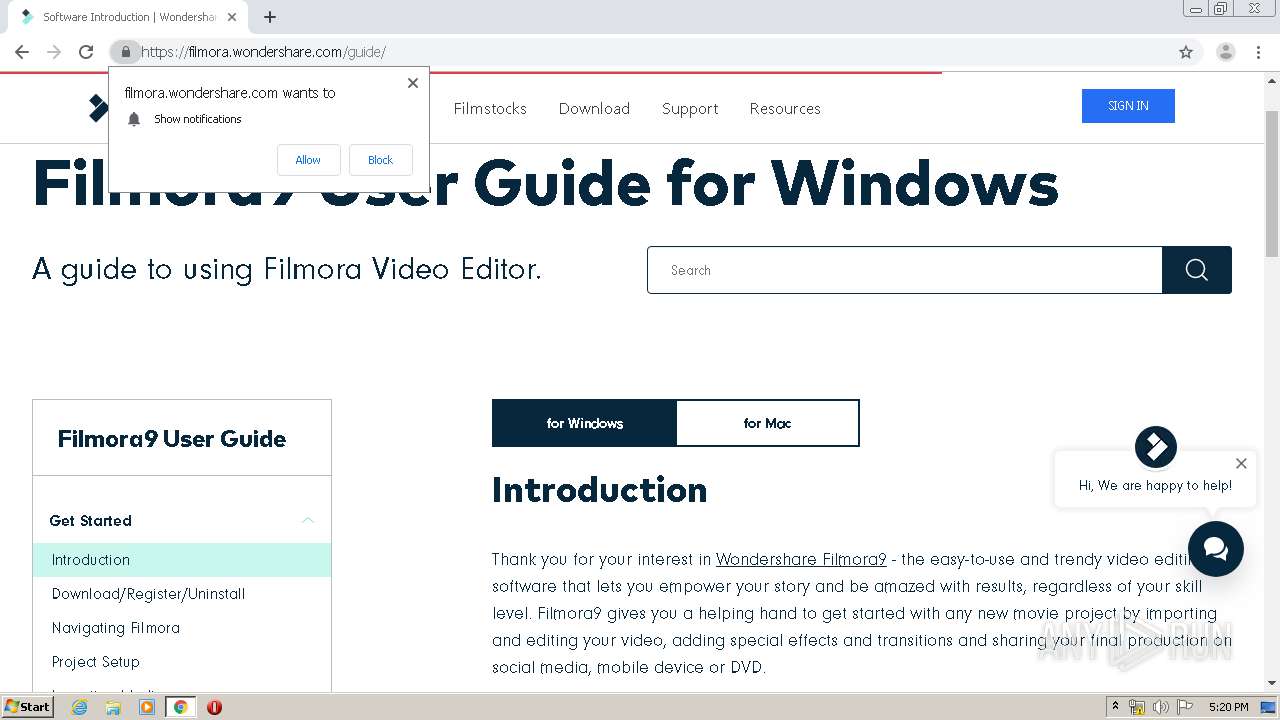
Task: Click Chrome icon in taskbar
Action: [x=181, y=707]
